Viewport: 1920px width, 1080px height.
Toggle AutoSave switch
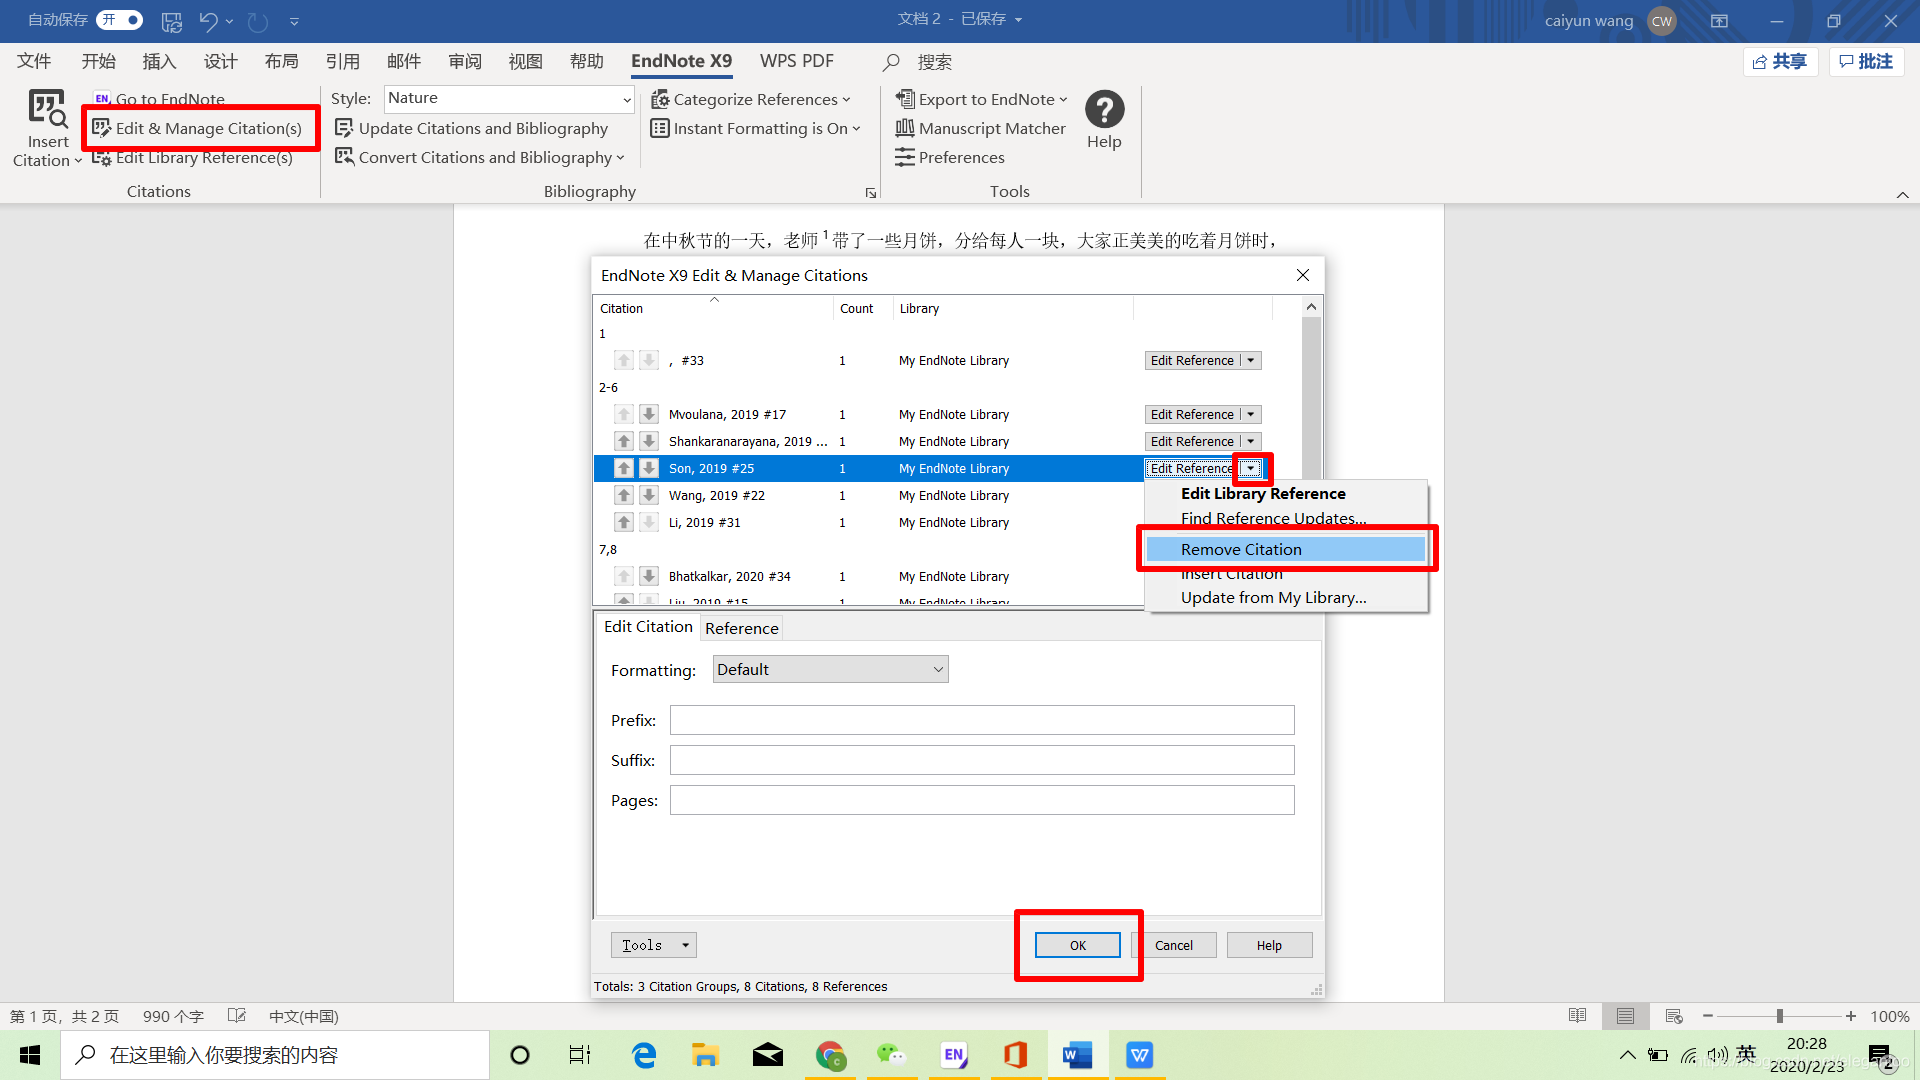119,20
